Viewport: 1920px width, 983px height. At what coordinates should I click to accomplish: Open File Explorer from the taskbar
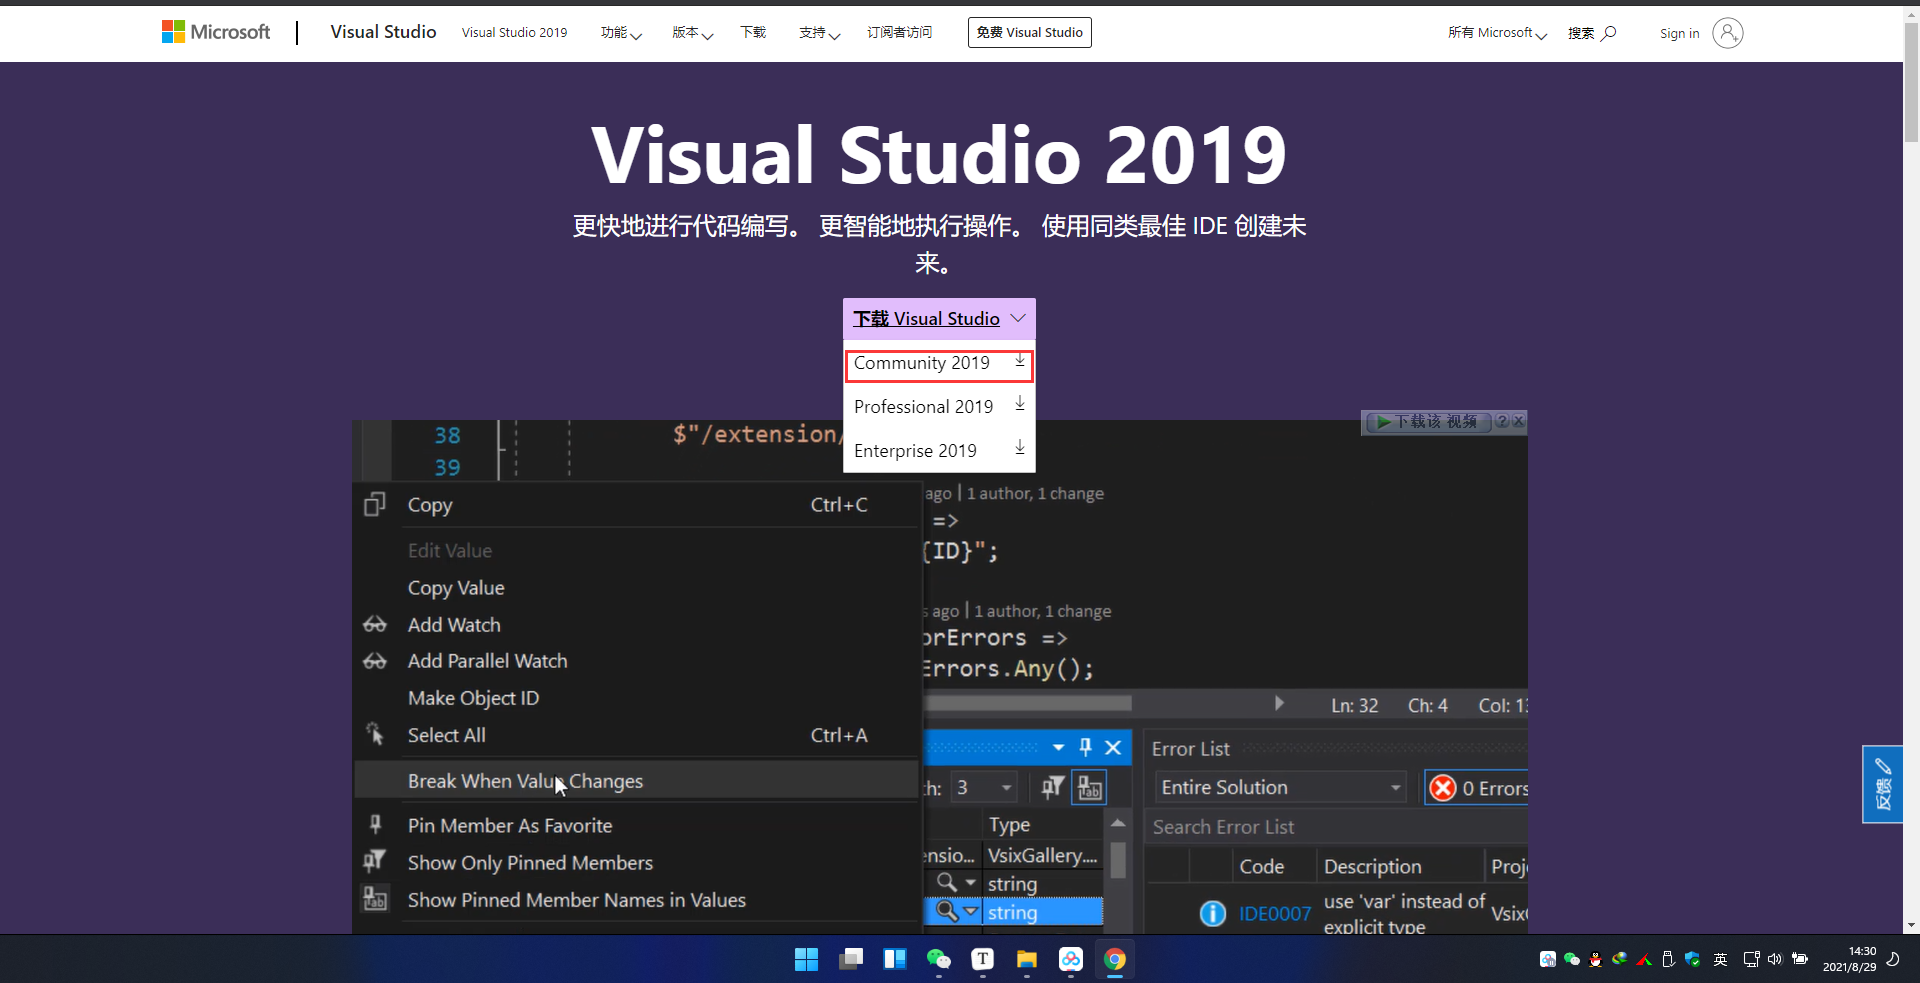[x=1026, y=959]
